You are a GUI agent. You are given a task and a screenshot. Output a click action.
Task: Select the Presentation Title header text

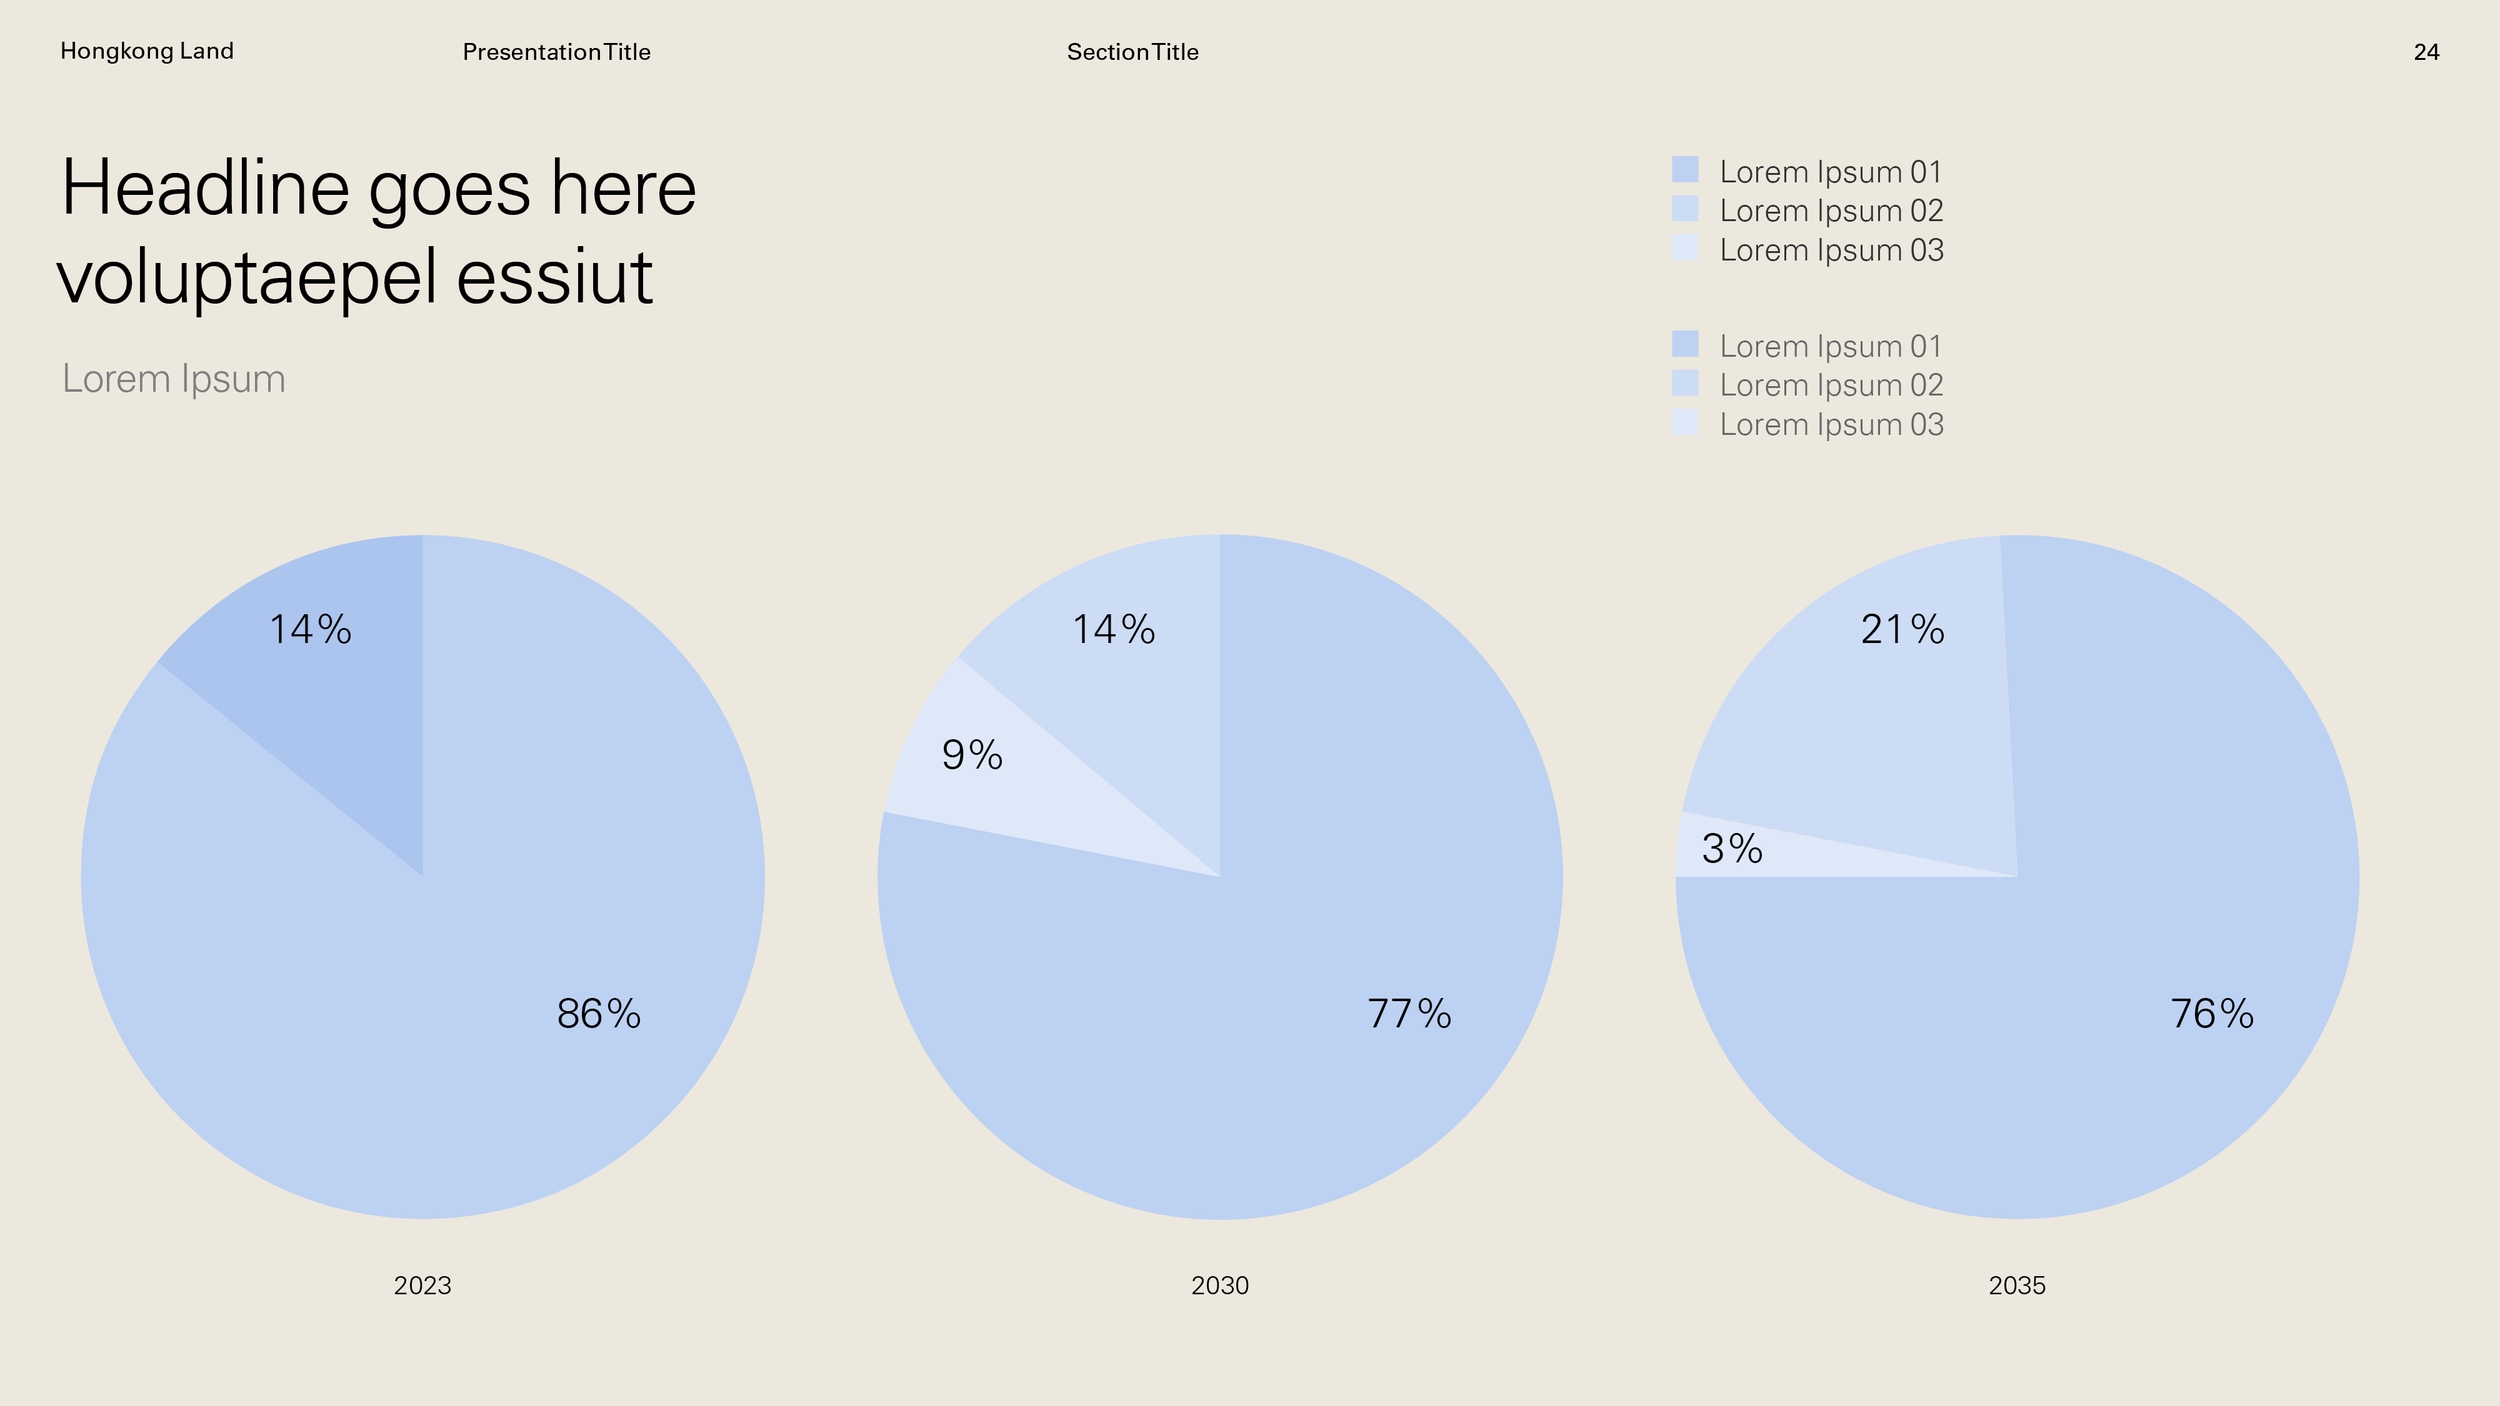(x=556, y=52)
